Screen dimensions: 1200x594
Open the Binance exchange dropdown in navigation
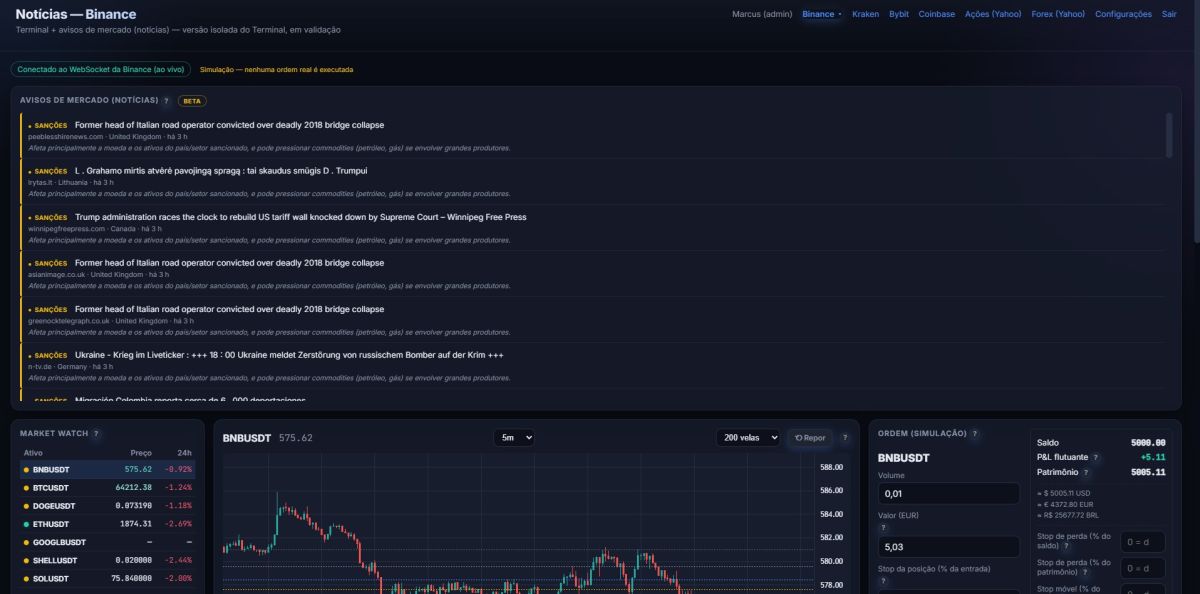pyautogui.click(x=822, y=14)
